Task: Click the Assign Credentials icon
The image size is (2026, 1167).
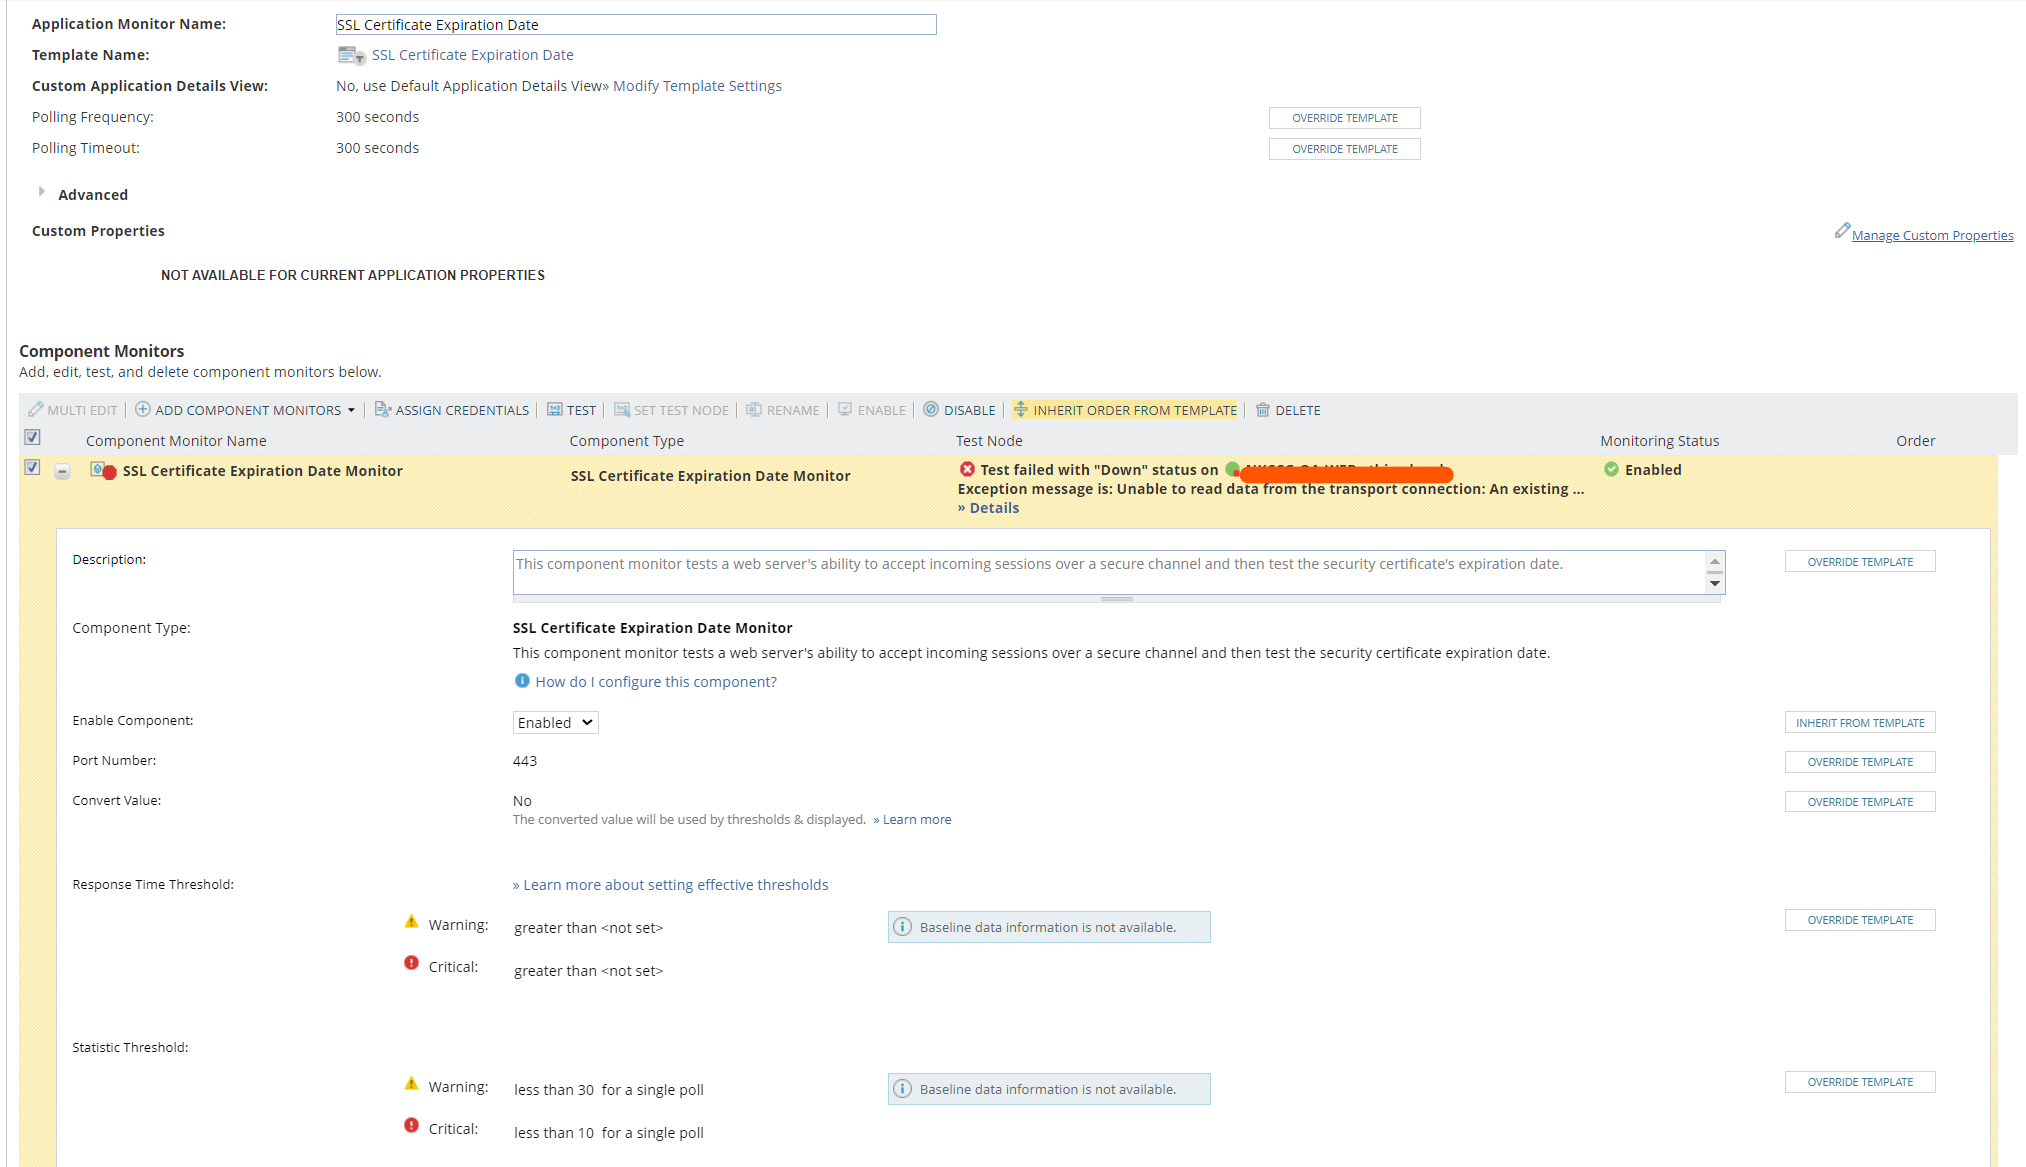Action: (382, 410)
